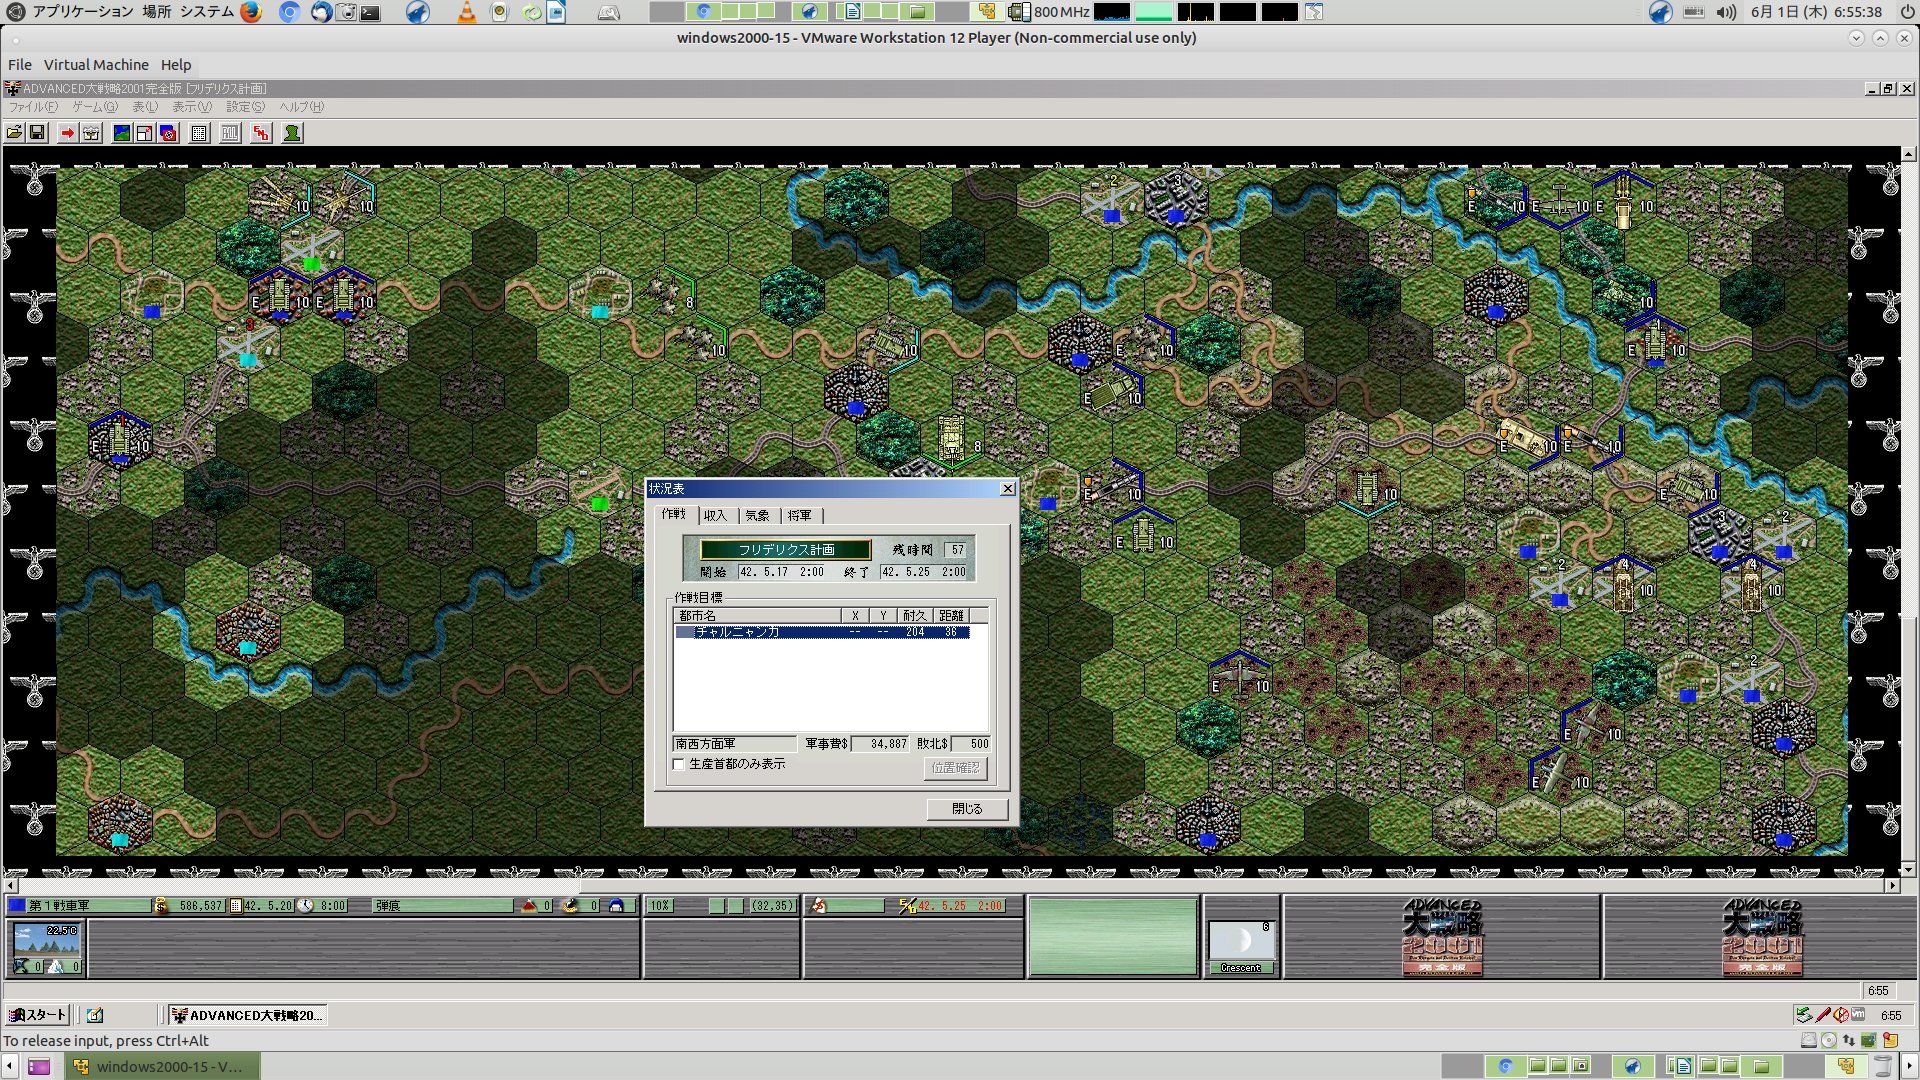Switch to the 収入 tab
Image resolution: width=1920 pixels, height=1080 pixels.
[x=716, y=516]
